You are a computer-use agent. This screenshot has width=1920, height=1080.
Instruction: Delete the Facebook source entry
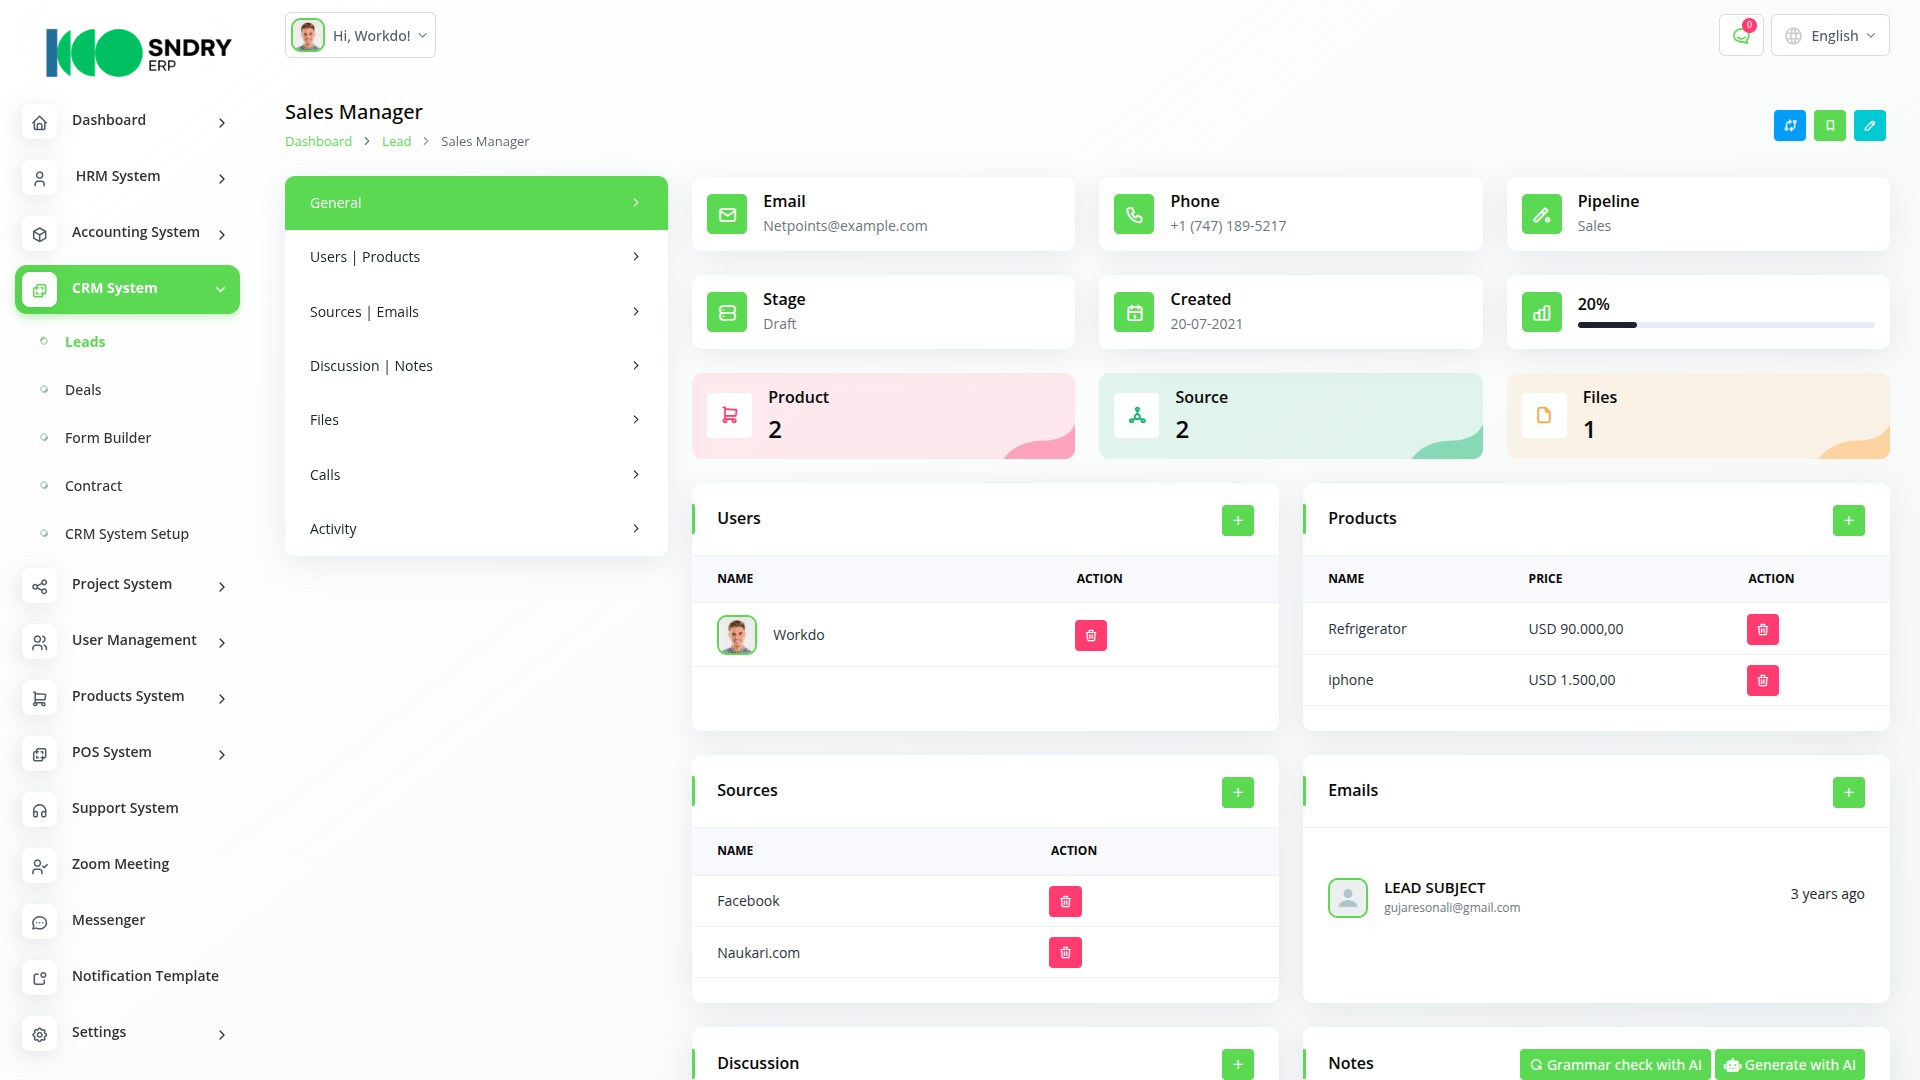(x=1065, y=902)
